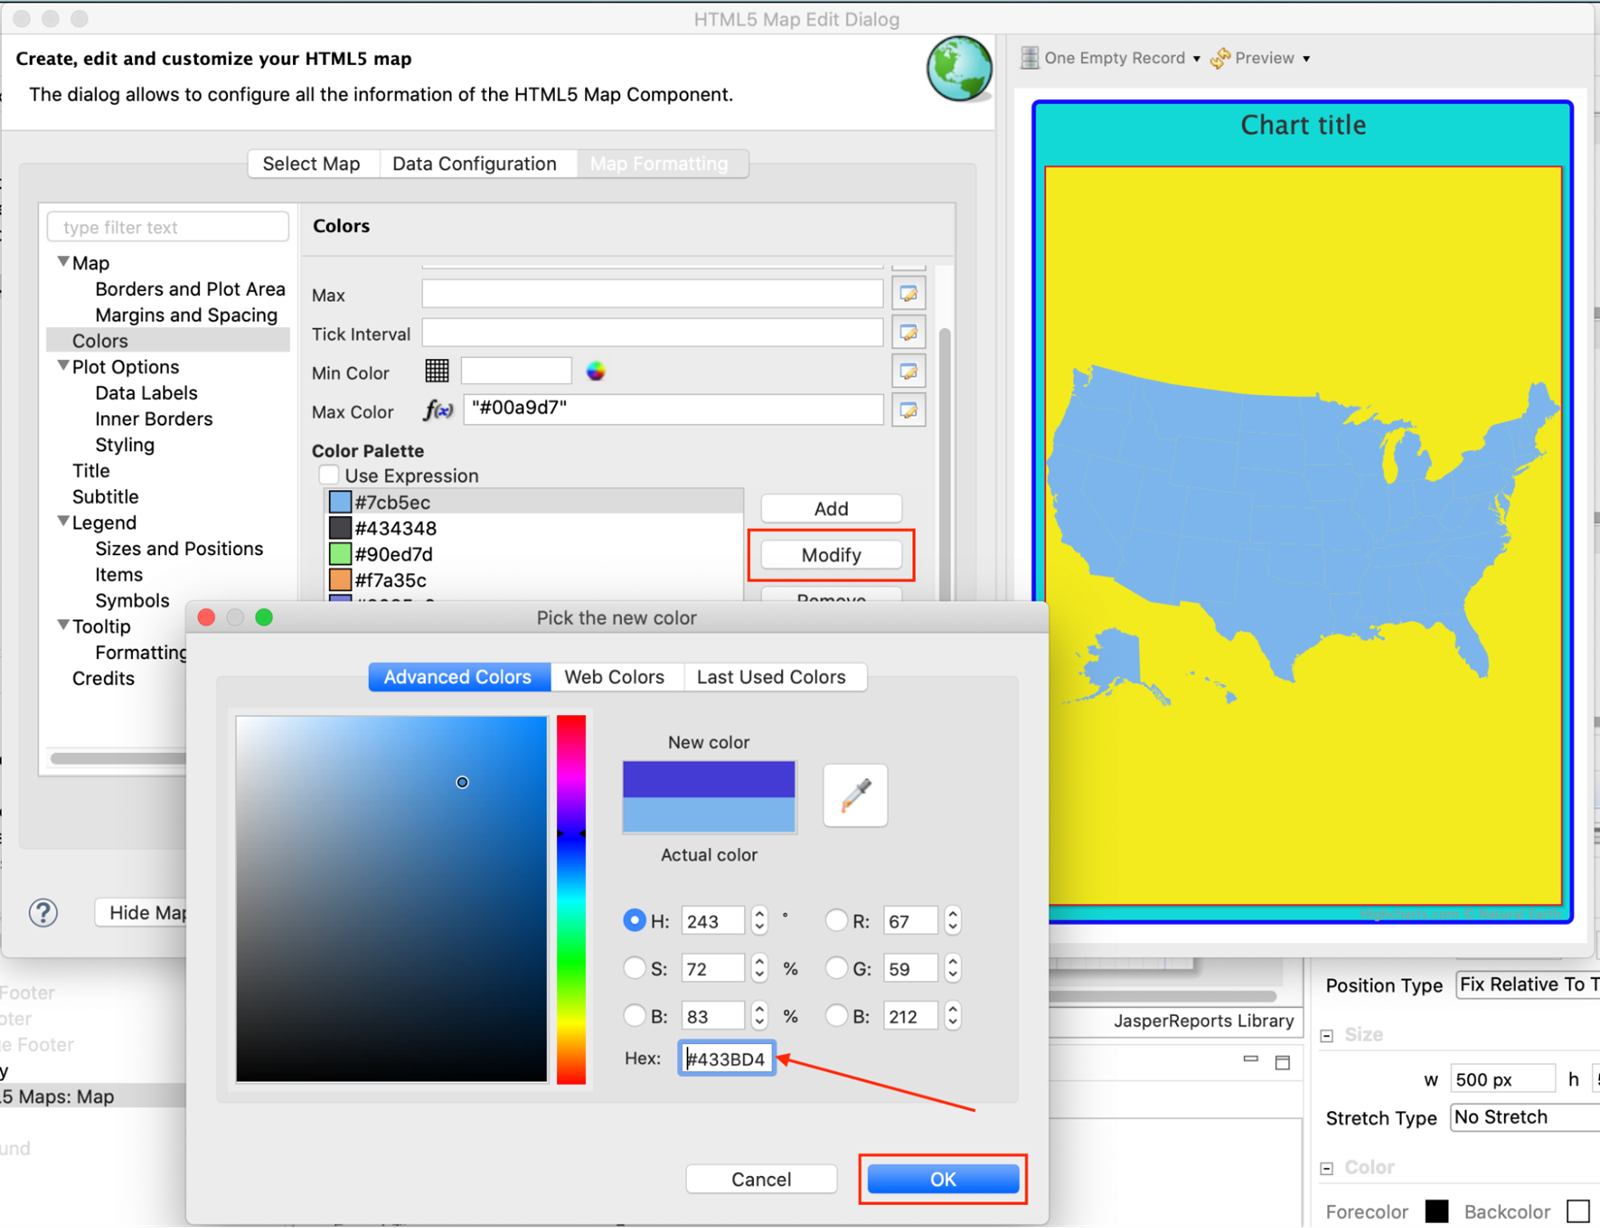Click the Backcolor white swatch
Image resolution: width=1600 pixels, height=1228 pixels.
pyautogui.click(x=1578, y=1211)
